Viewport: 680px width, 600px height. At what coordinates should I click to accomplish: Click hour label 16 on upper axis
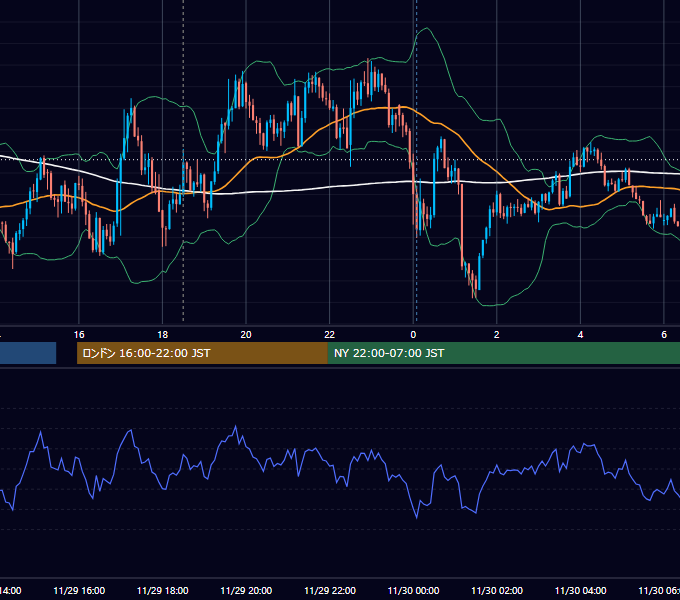click(79, 335)
